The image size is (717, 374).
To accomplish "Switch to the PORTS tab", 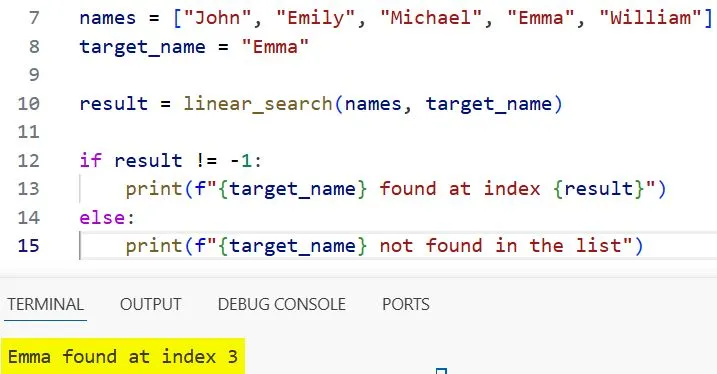I will coord(406,304).
